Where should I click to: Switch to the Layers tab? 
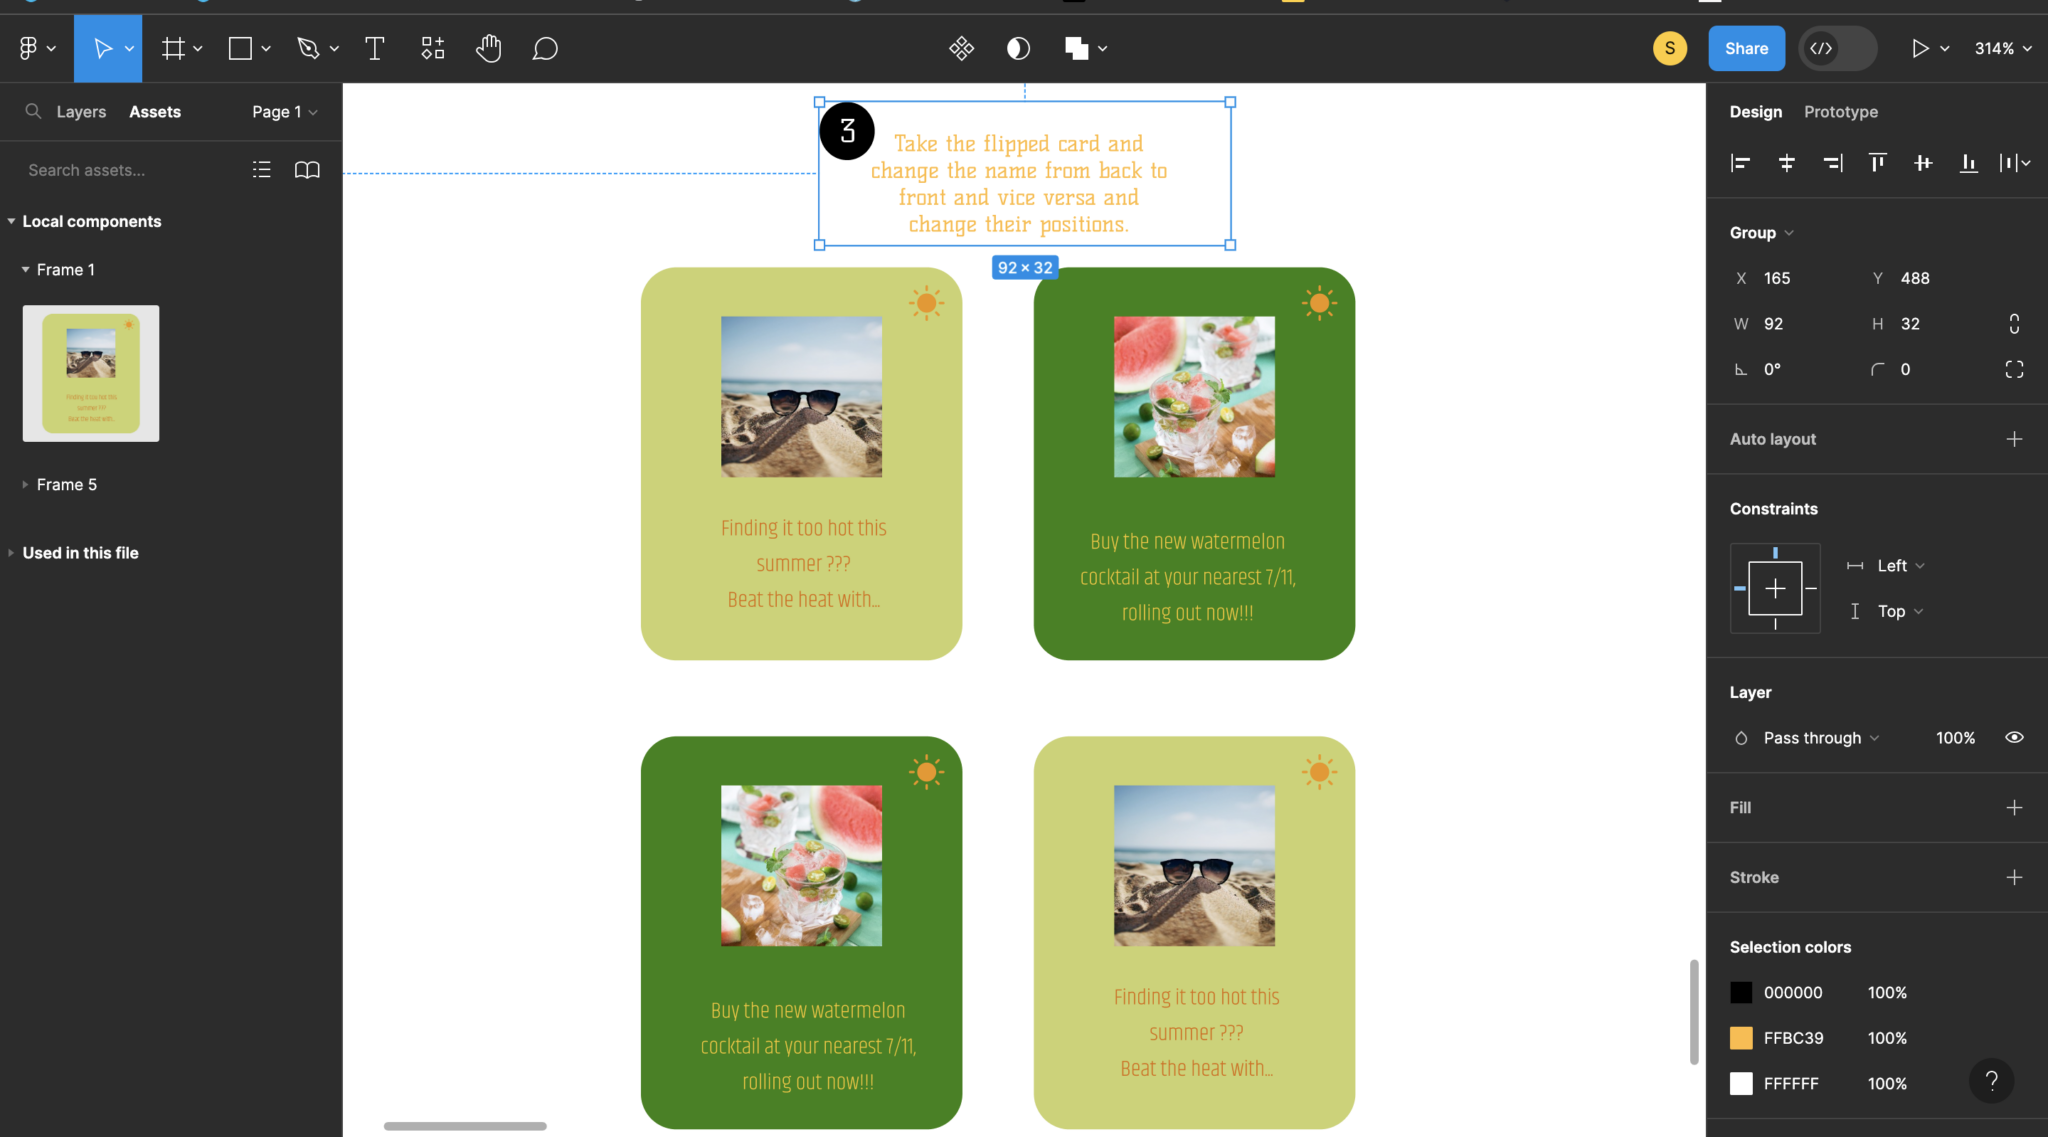[81, 112]
